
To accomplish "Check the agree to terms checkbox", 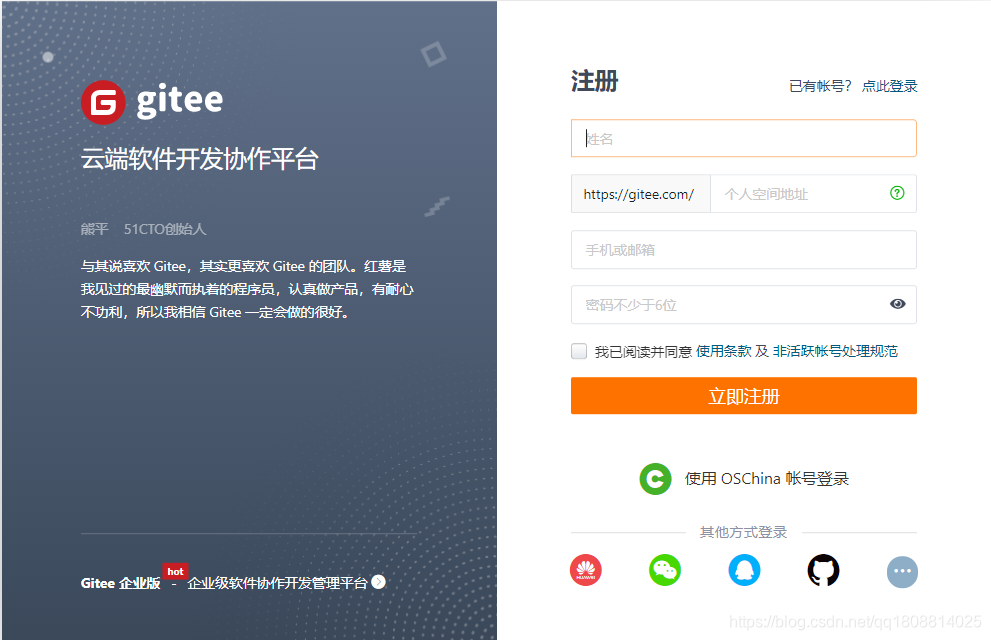I will pyautogui.click(x=579, y=351).
